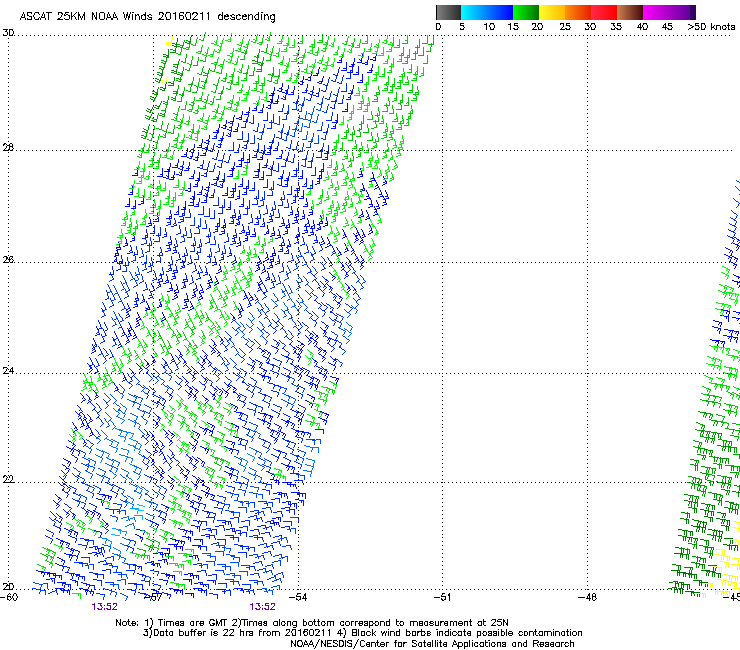
Task: Click the 13:52 time label between -57 and -54
Action: 262,607
